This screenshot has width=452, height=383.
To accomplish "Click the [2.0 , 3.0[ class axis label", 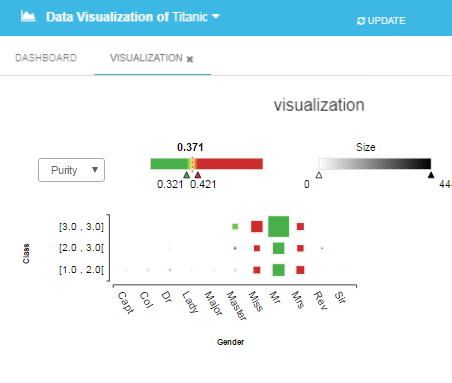I will 81,248.
